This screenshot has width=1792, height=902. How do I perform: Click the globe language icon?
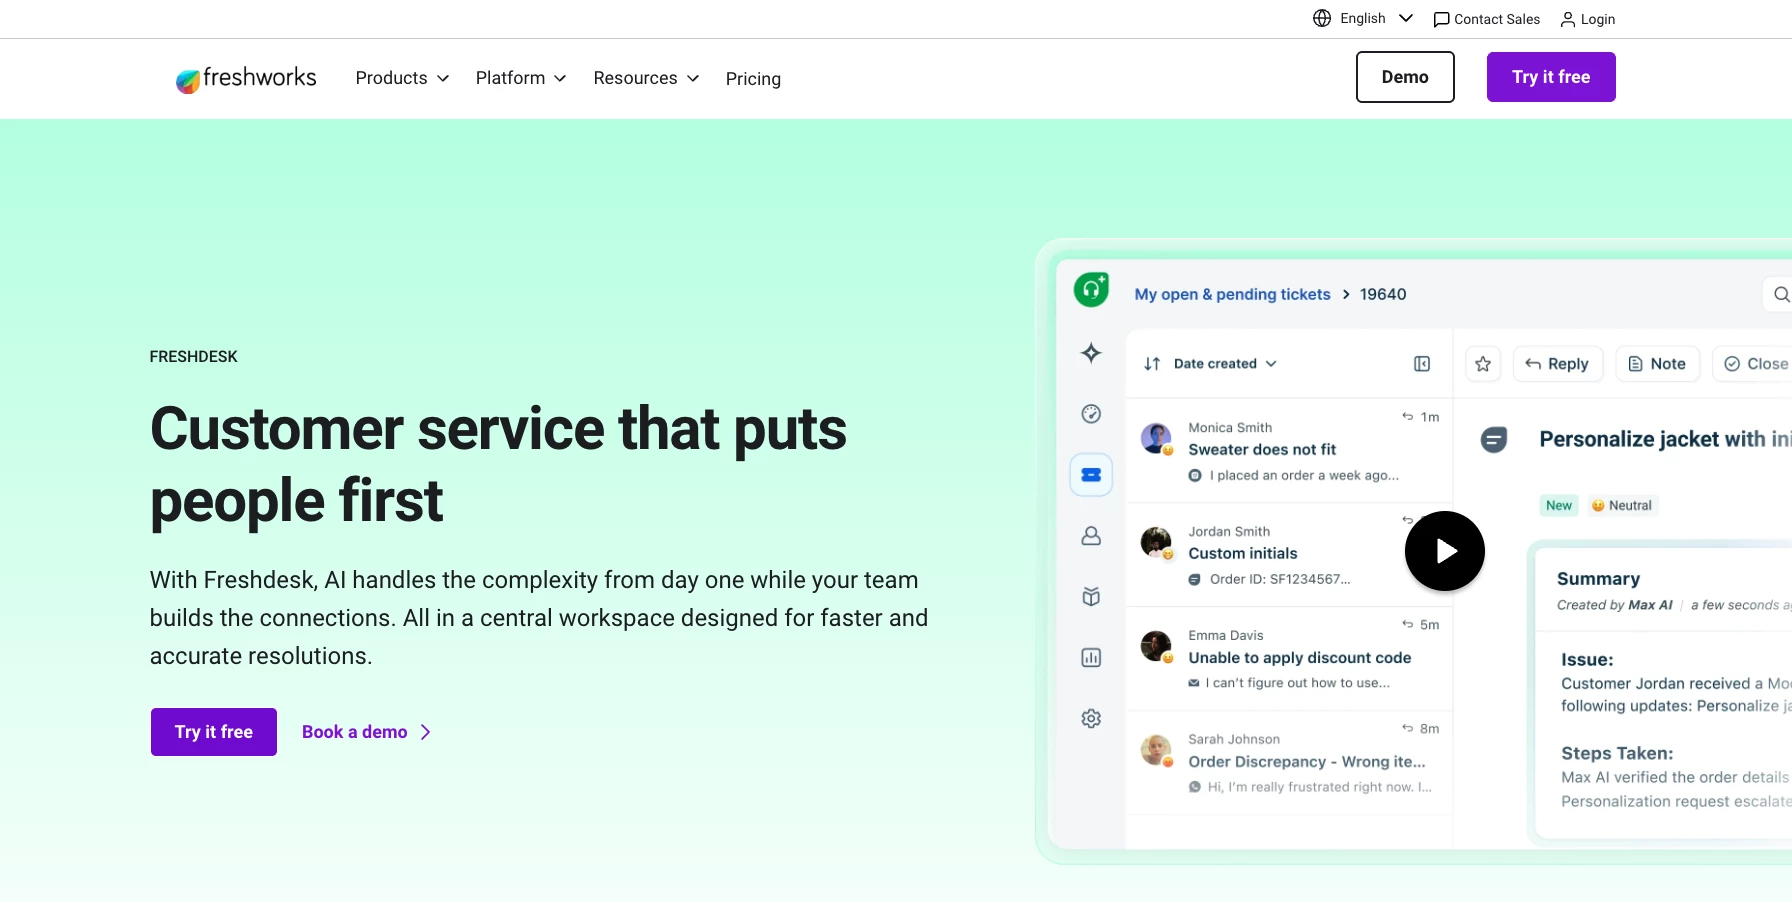(1322, 18)
